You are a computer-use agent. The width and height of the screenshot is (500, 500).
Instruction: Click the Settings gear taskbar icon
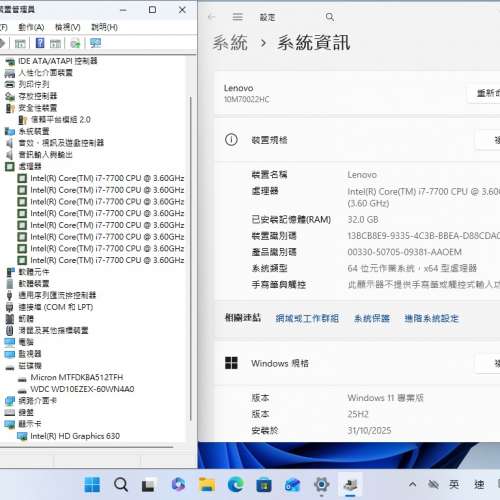321,484
